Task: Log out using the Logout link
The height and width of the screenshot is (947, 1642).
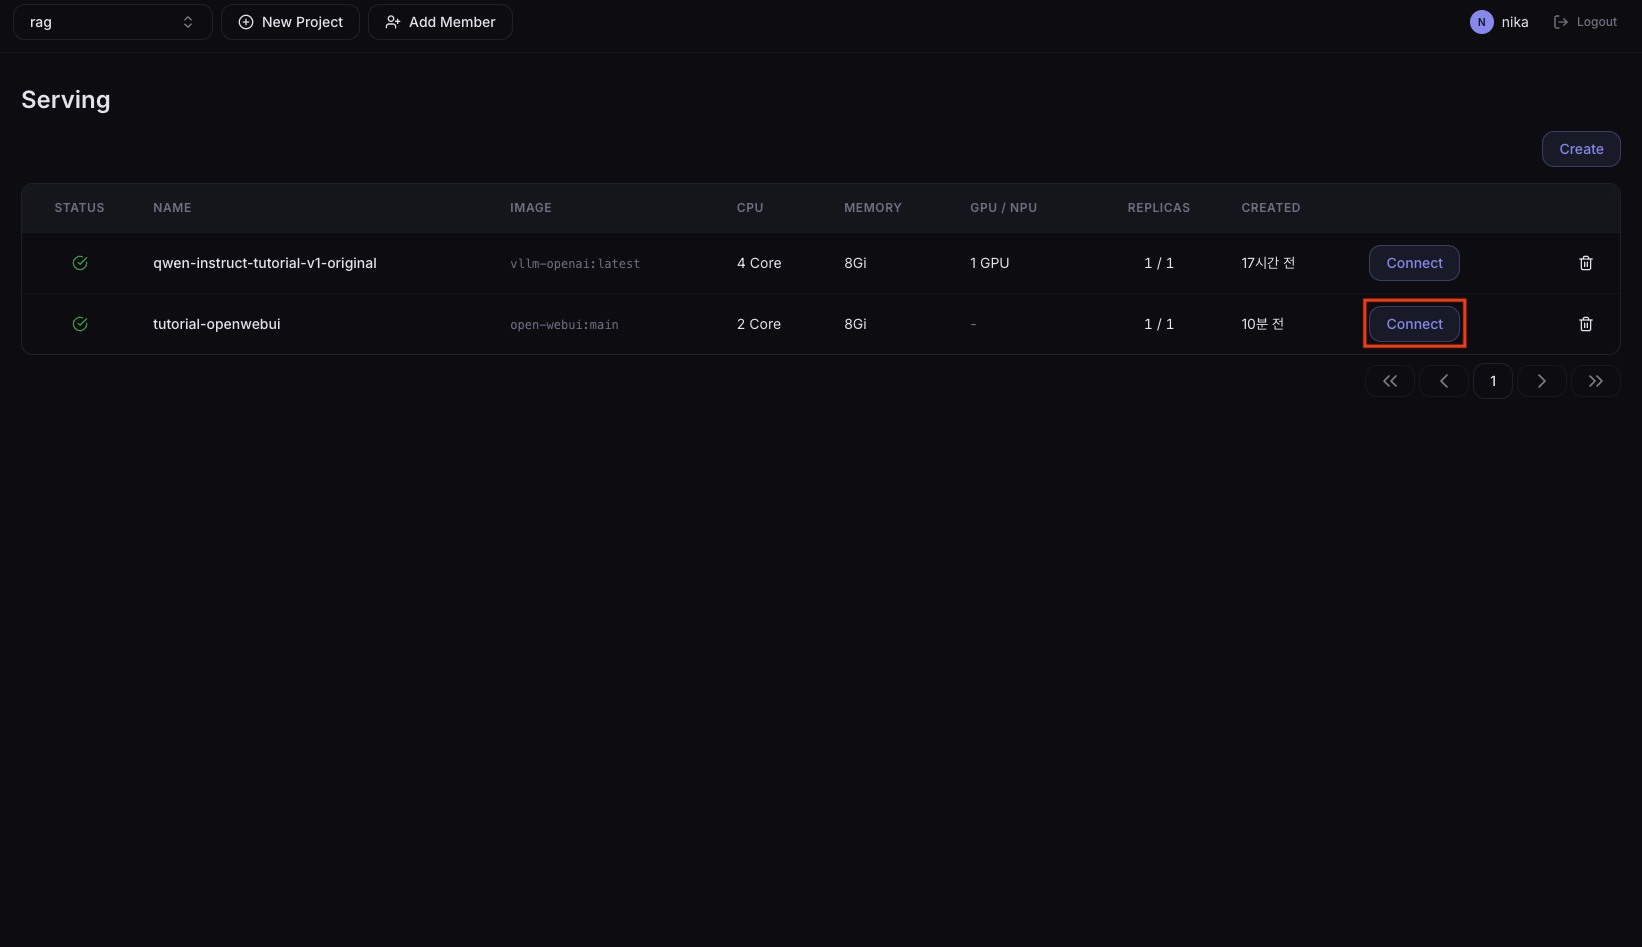Action: click(x=1585, y=22)
